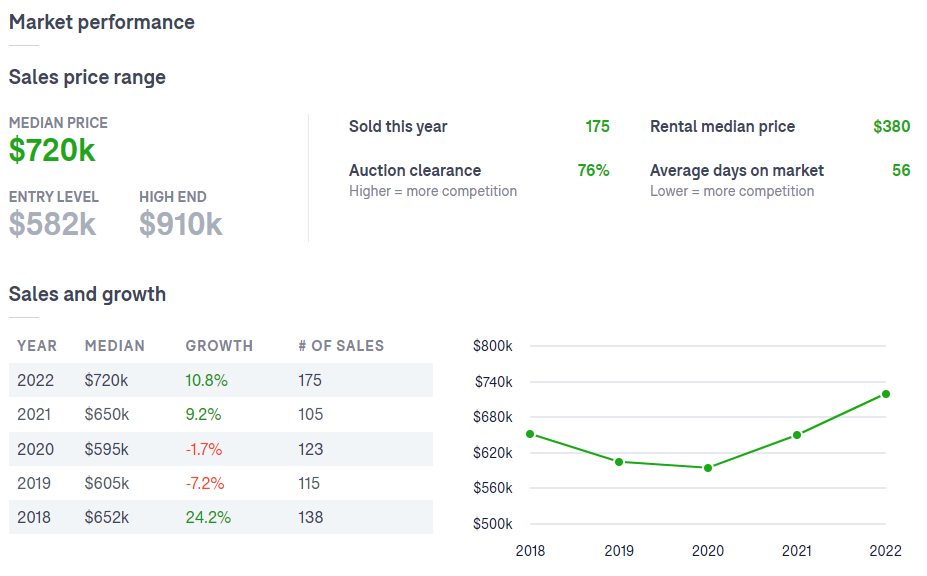Click the 2019 data point on chart
Viewport: 927px width, 576px height.
click(x=619, y=462)
